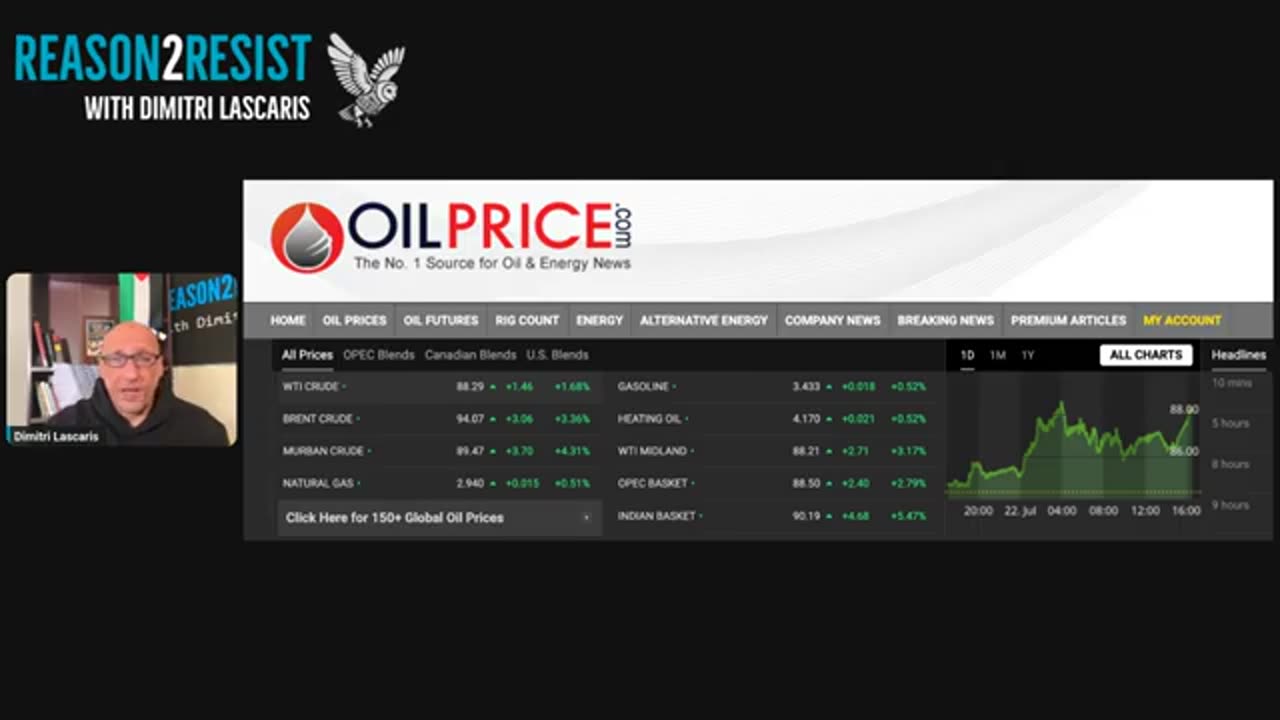Open the ENERGY menu item

click(600, 320)
